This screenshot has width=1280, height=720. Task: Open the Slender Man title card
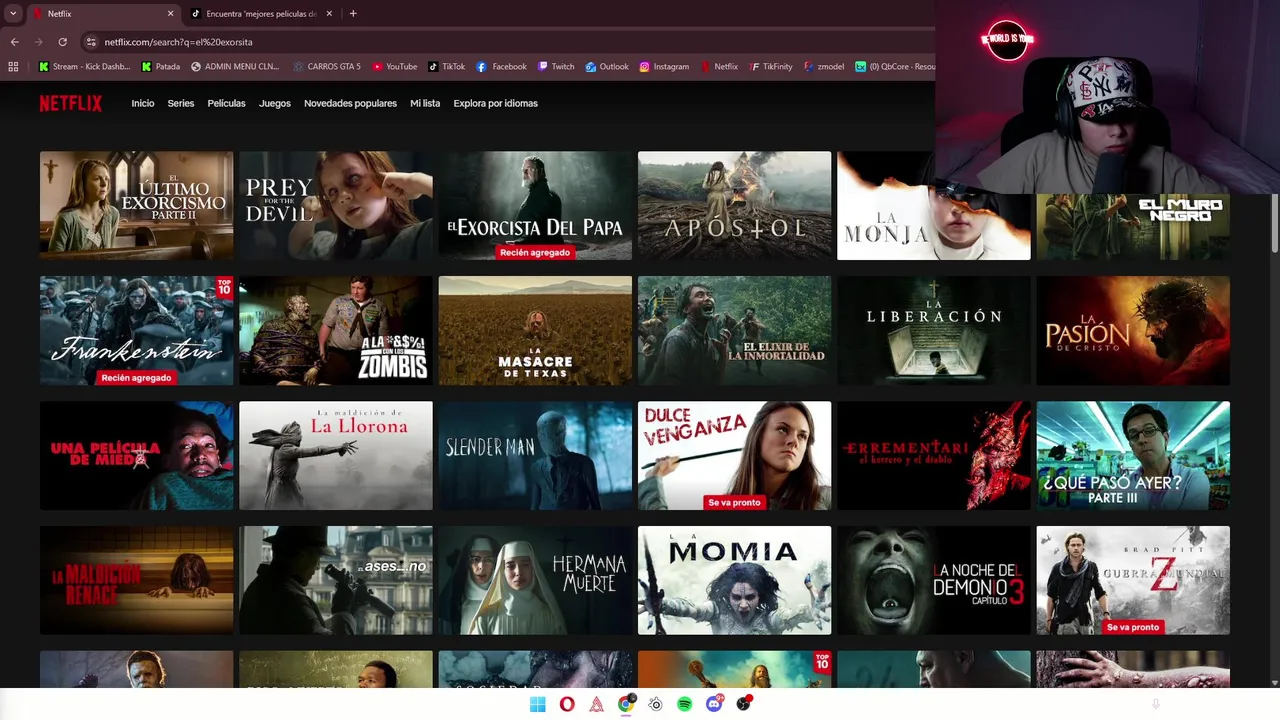pos(535,455)
